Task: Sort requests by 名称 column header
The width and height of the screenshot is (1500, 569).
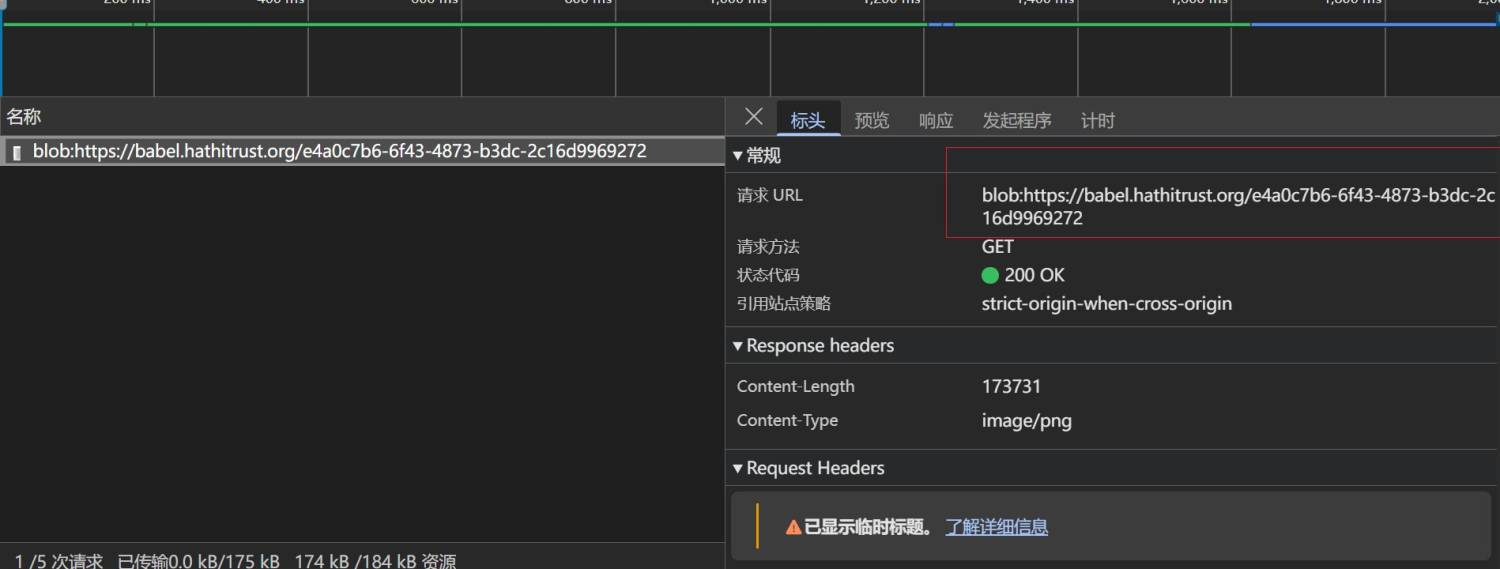Action: (24, 117)
